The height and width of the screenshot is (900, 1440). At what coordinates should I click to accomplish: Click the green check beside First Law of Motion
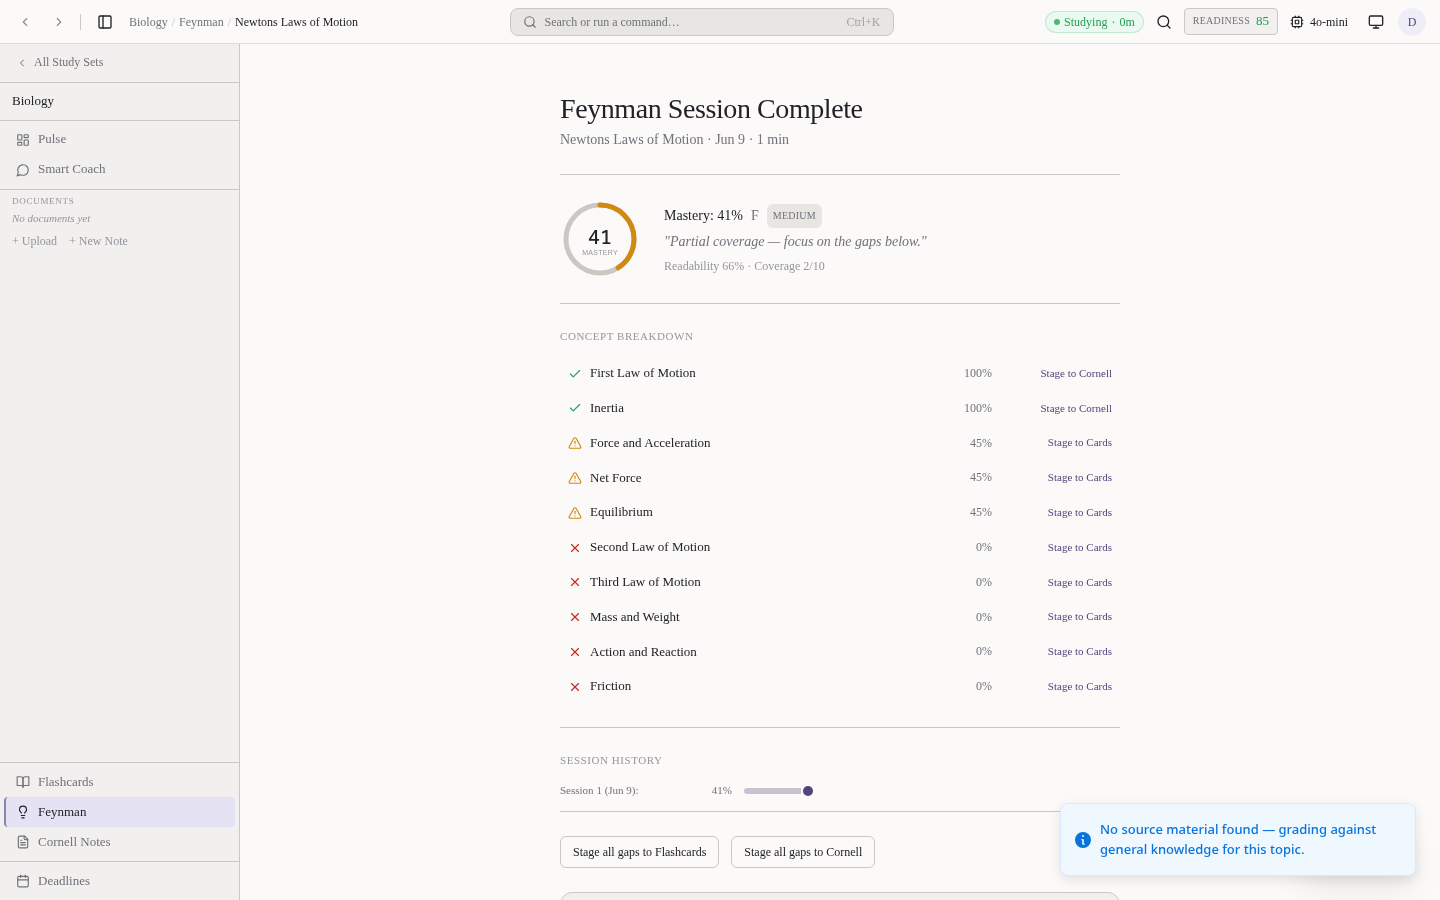click(x=575, y=374)
